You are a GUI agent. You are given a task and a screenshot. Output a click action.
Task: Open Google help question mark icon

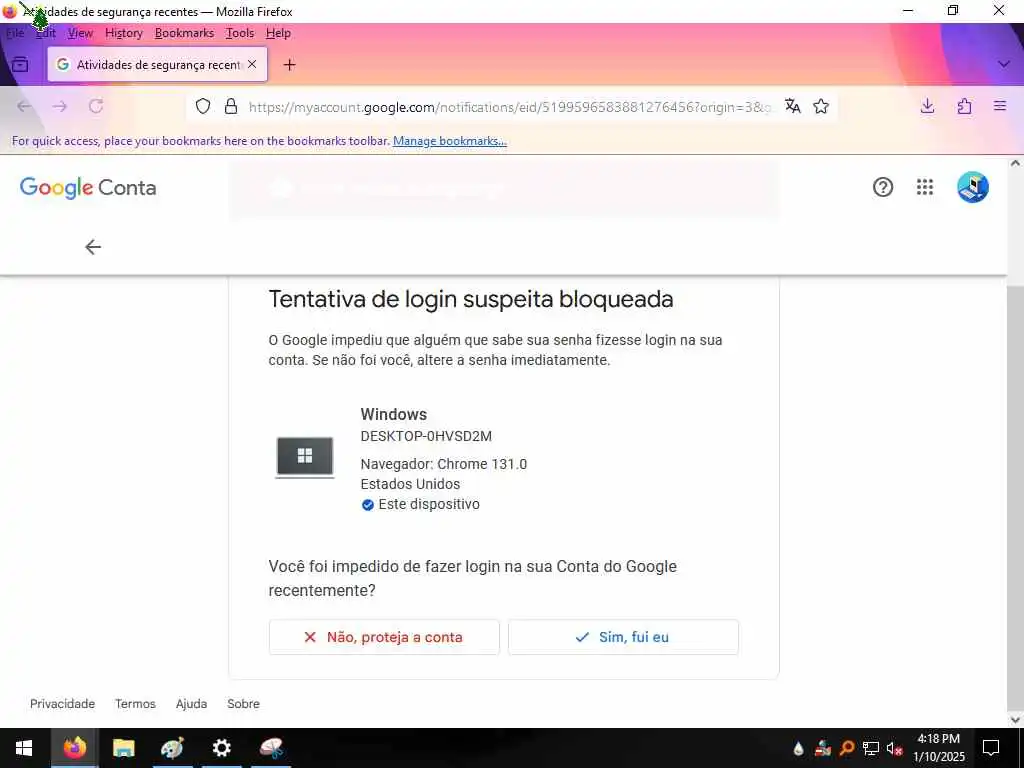click(883, 187)
